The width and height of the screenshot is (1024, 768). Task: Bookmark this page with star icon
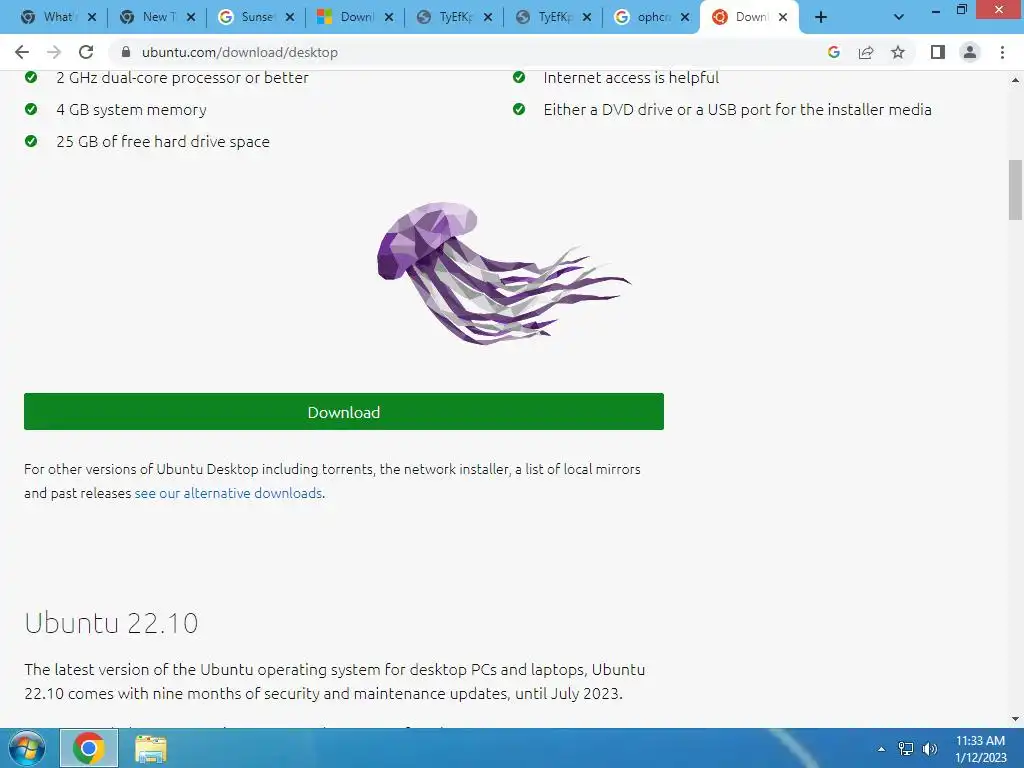[898, 52]
